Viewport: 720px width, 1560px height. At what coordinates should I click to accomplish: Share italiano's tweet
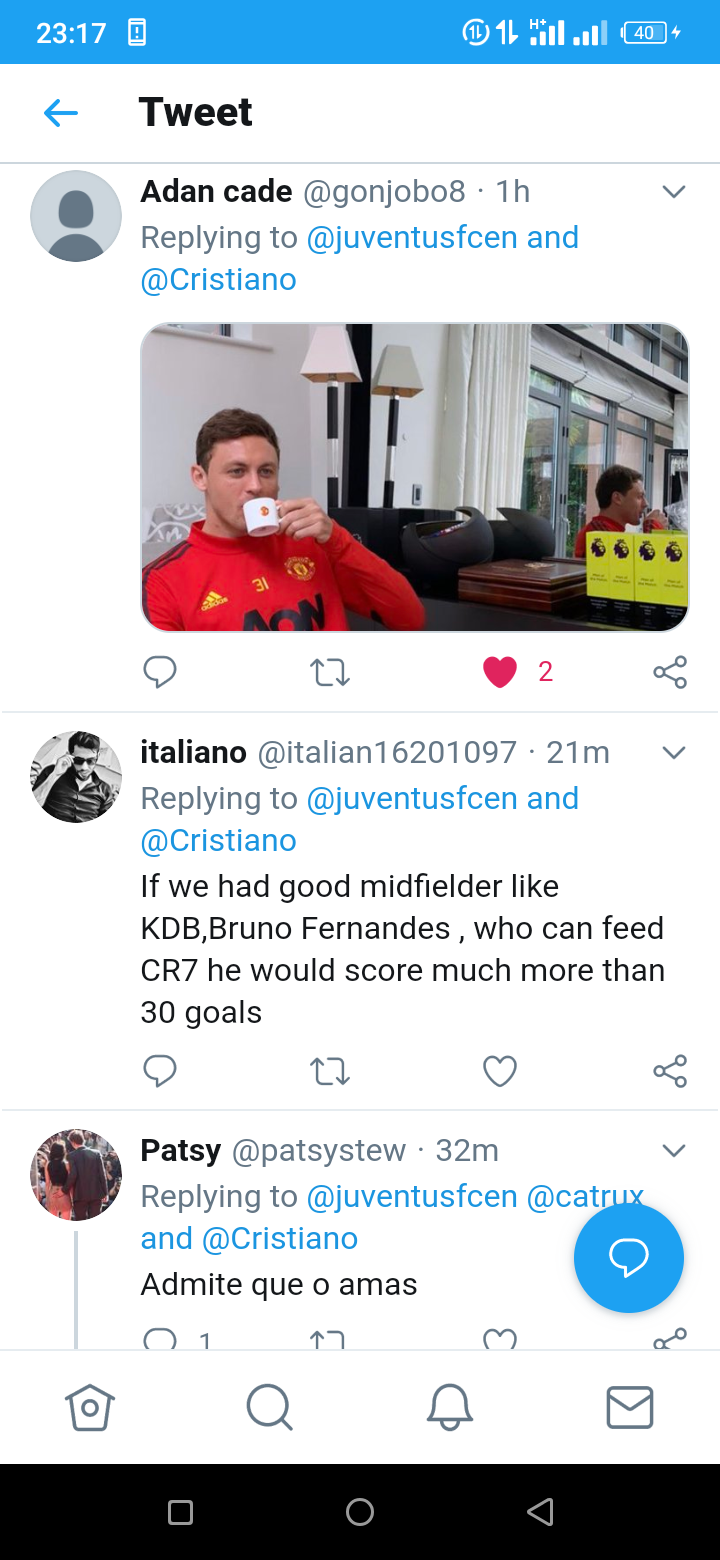click(670, 1071)
